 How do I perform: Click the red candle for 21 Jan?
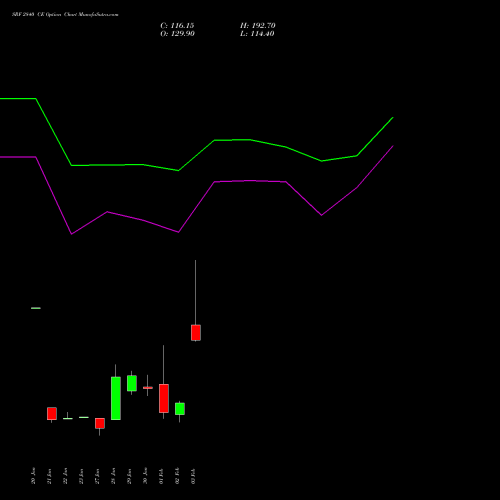[52, 413]
